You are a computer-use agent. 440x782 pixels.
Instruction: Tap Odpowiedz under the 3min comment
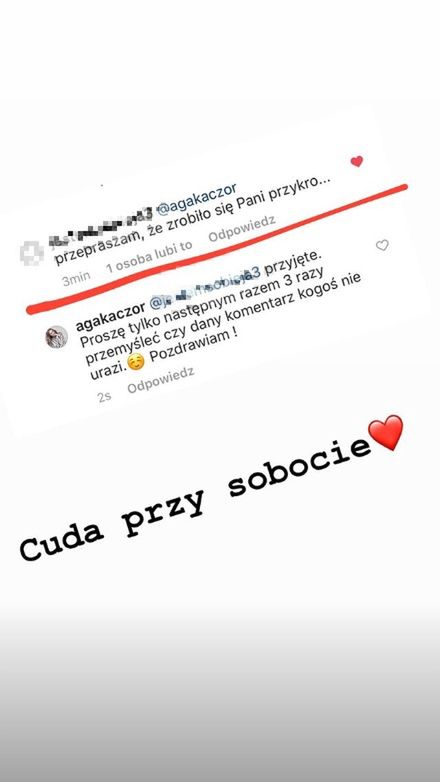tap(241, 228)
